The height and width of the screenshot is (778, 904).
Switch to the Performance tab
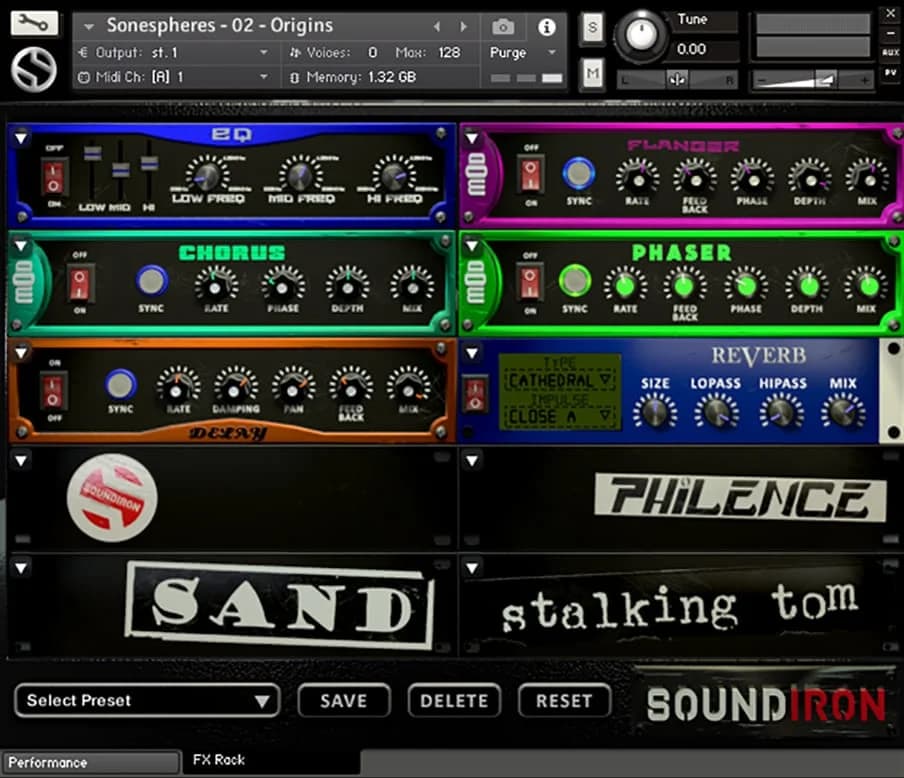tap(90, 762)
